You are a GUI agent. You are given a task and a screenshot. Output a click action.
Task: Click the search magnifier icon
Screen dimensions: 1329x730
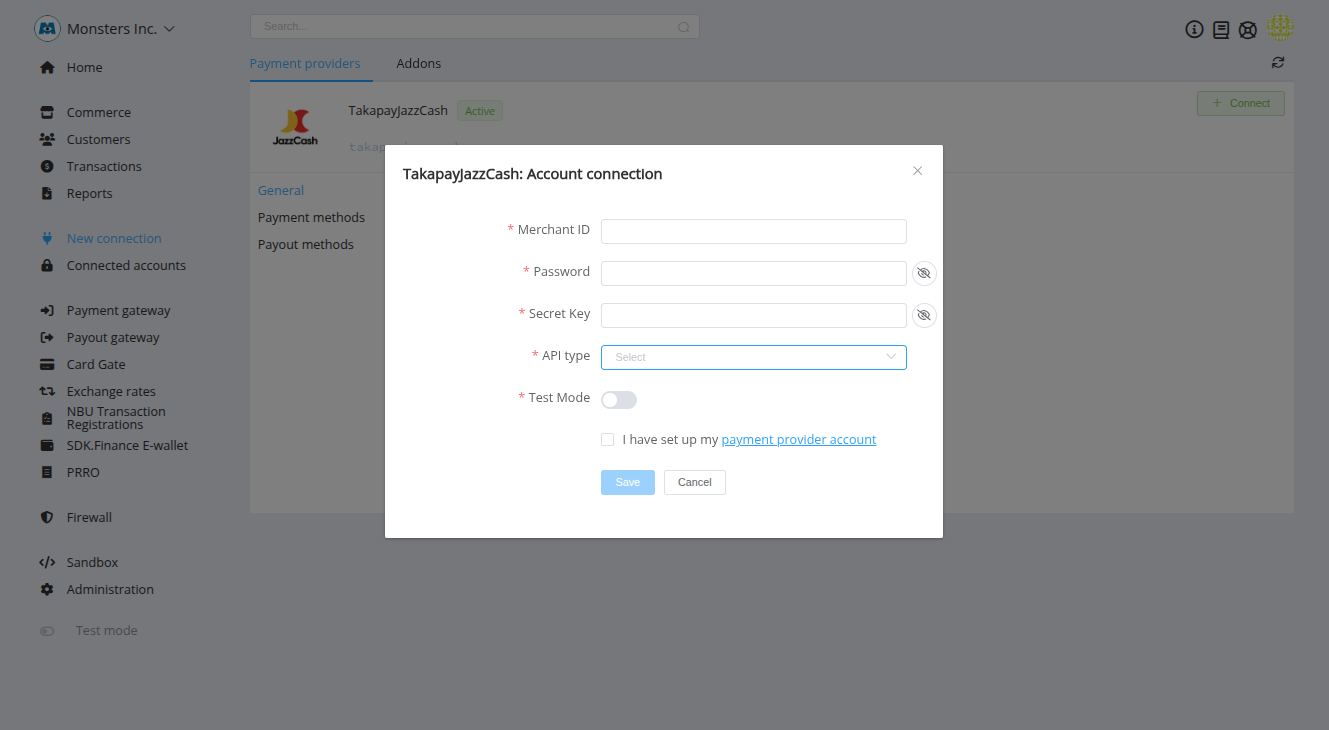point(684,27)
